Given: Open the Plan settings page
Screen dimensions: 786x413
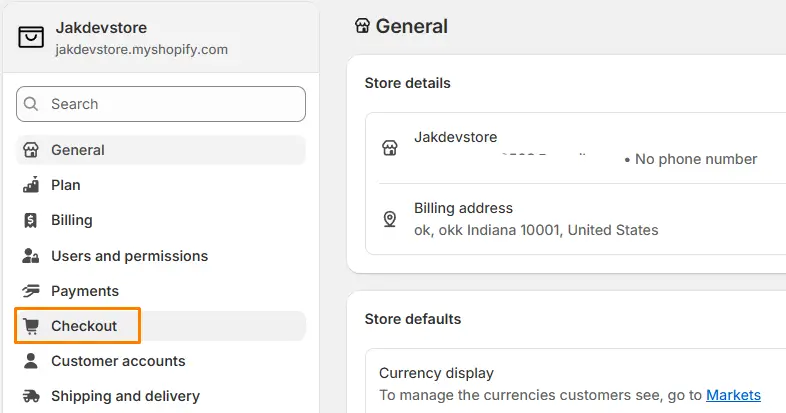Looking at the screenshot, I should [x=161, y=185].
